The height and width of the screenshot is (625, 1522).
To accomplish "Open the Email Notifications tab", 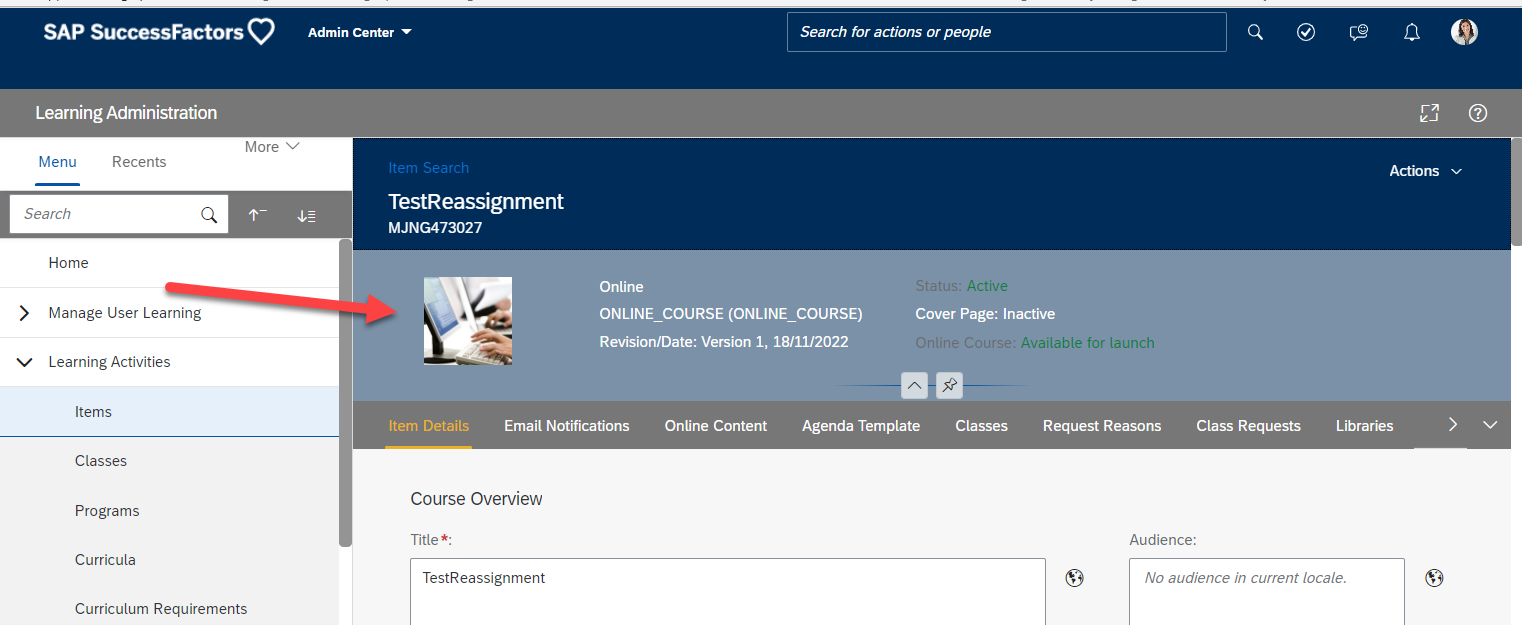I will coord(567,426).
